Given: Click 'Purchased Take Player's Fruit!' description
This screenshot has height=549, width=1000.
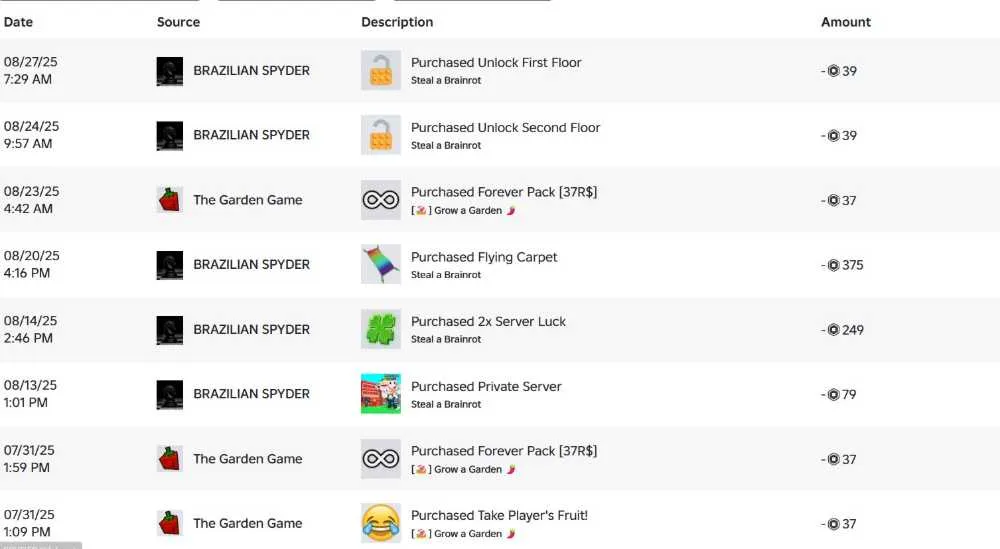Looking at the screenshot, I should point(499,515).
